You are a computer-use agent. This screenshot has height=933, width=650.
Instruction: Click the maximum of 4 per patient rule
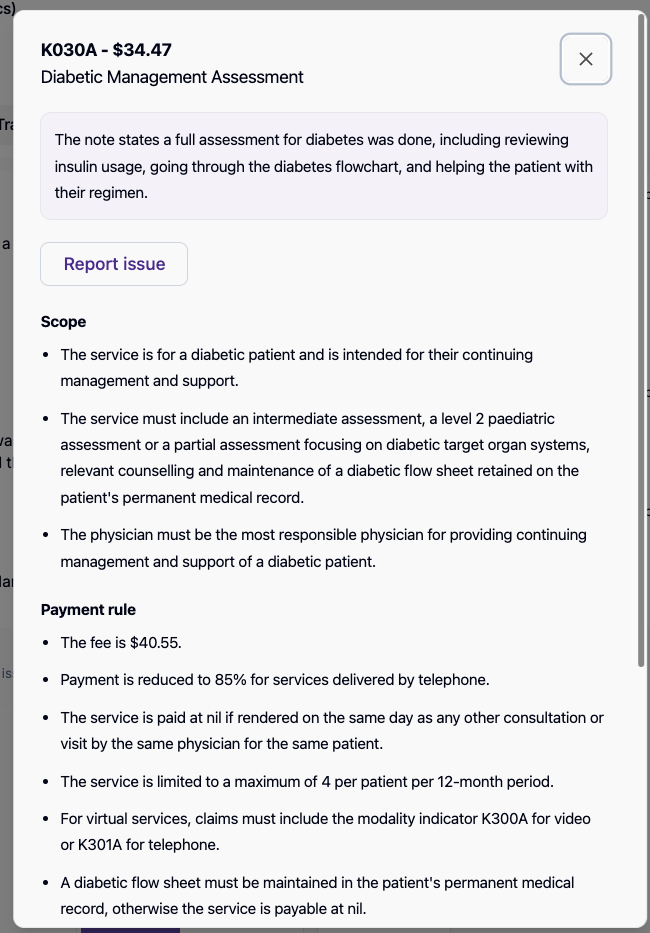307,781
